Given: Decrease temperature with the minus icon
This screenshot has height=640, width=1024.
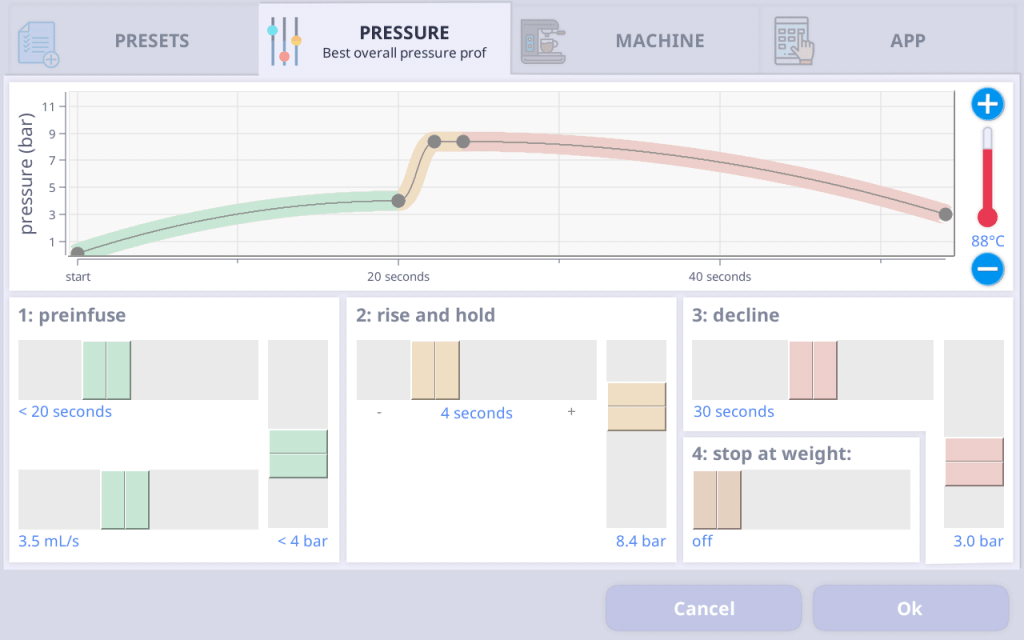Looking at the screenshot, I should (987, 268).
